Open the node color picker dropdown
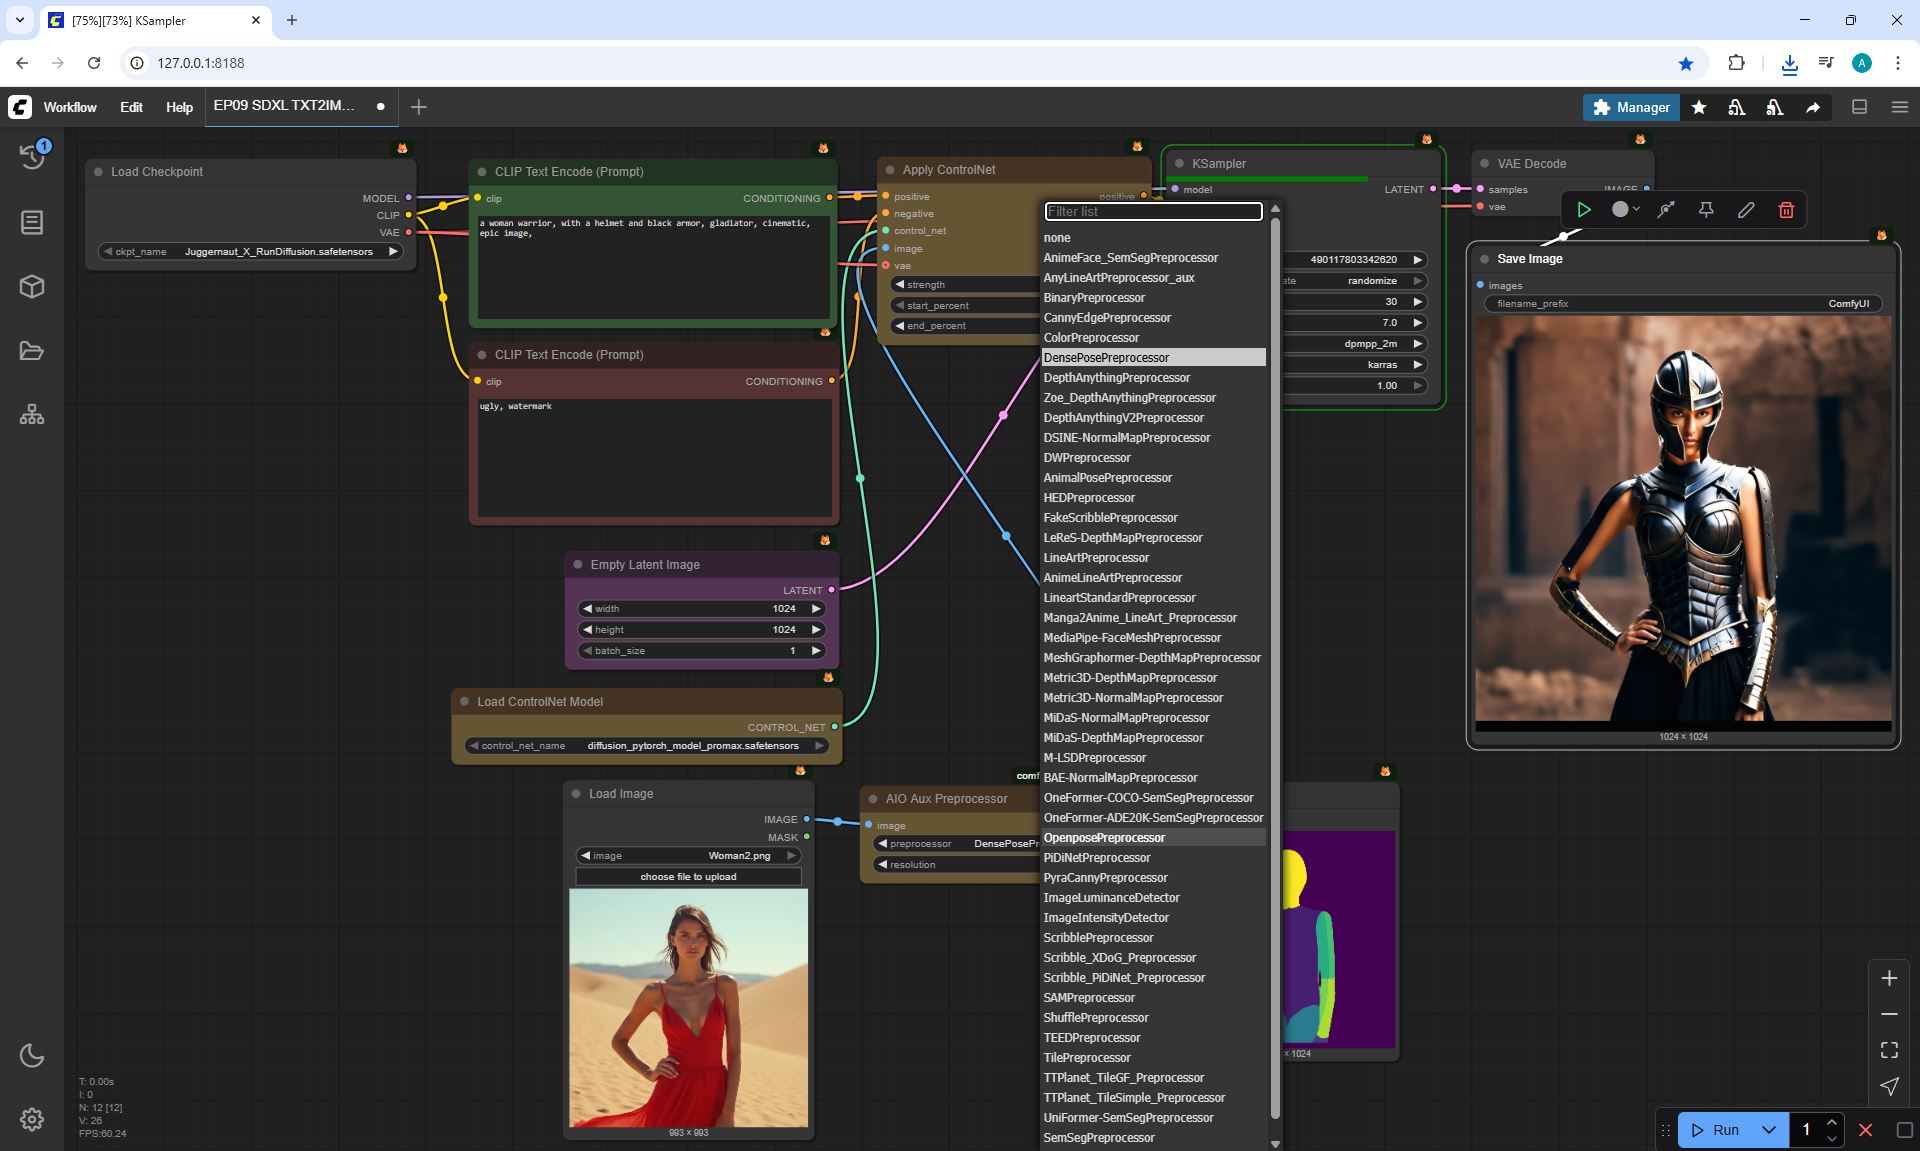Screen dimensions: 1920x1151 (x=1626, y=210)
